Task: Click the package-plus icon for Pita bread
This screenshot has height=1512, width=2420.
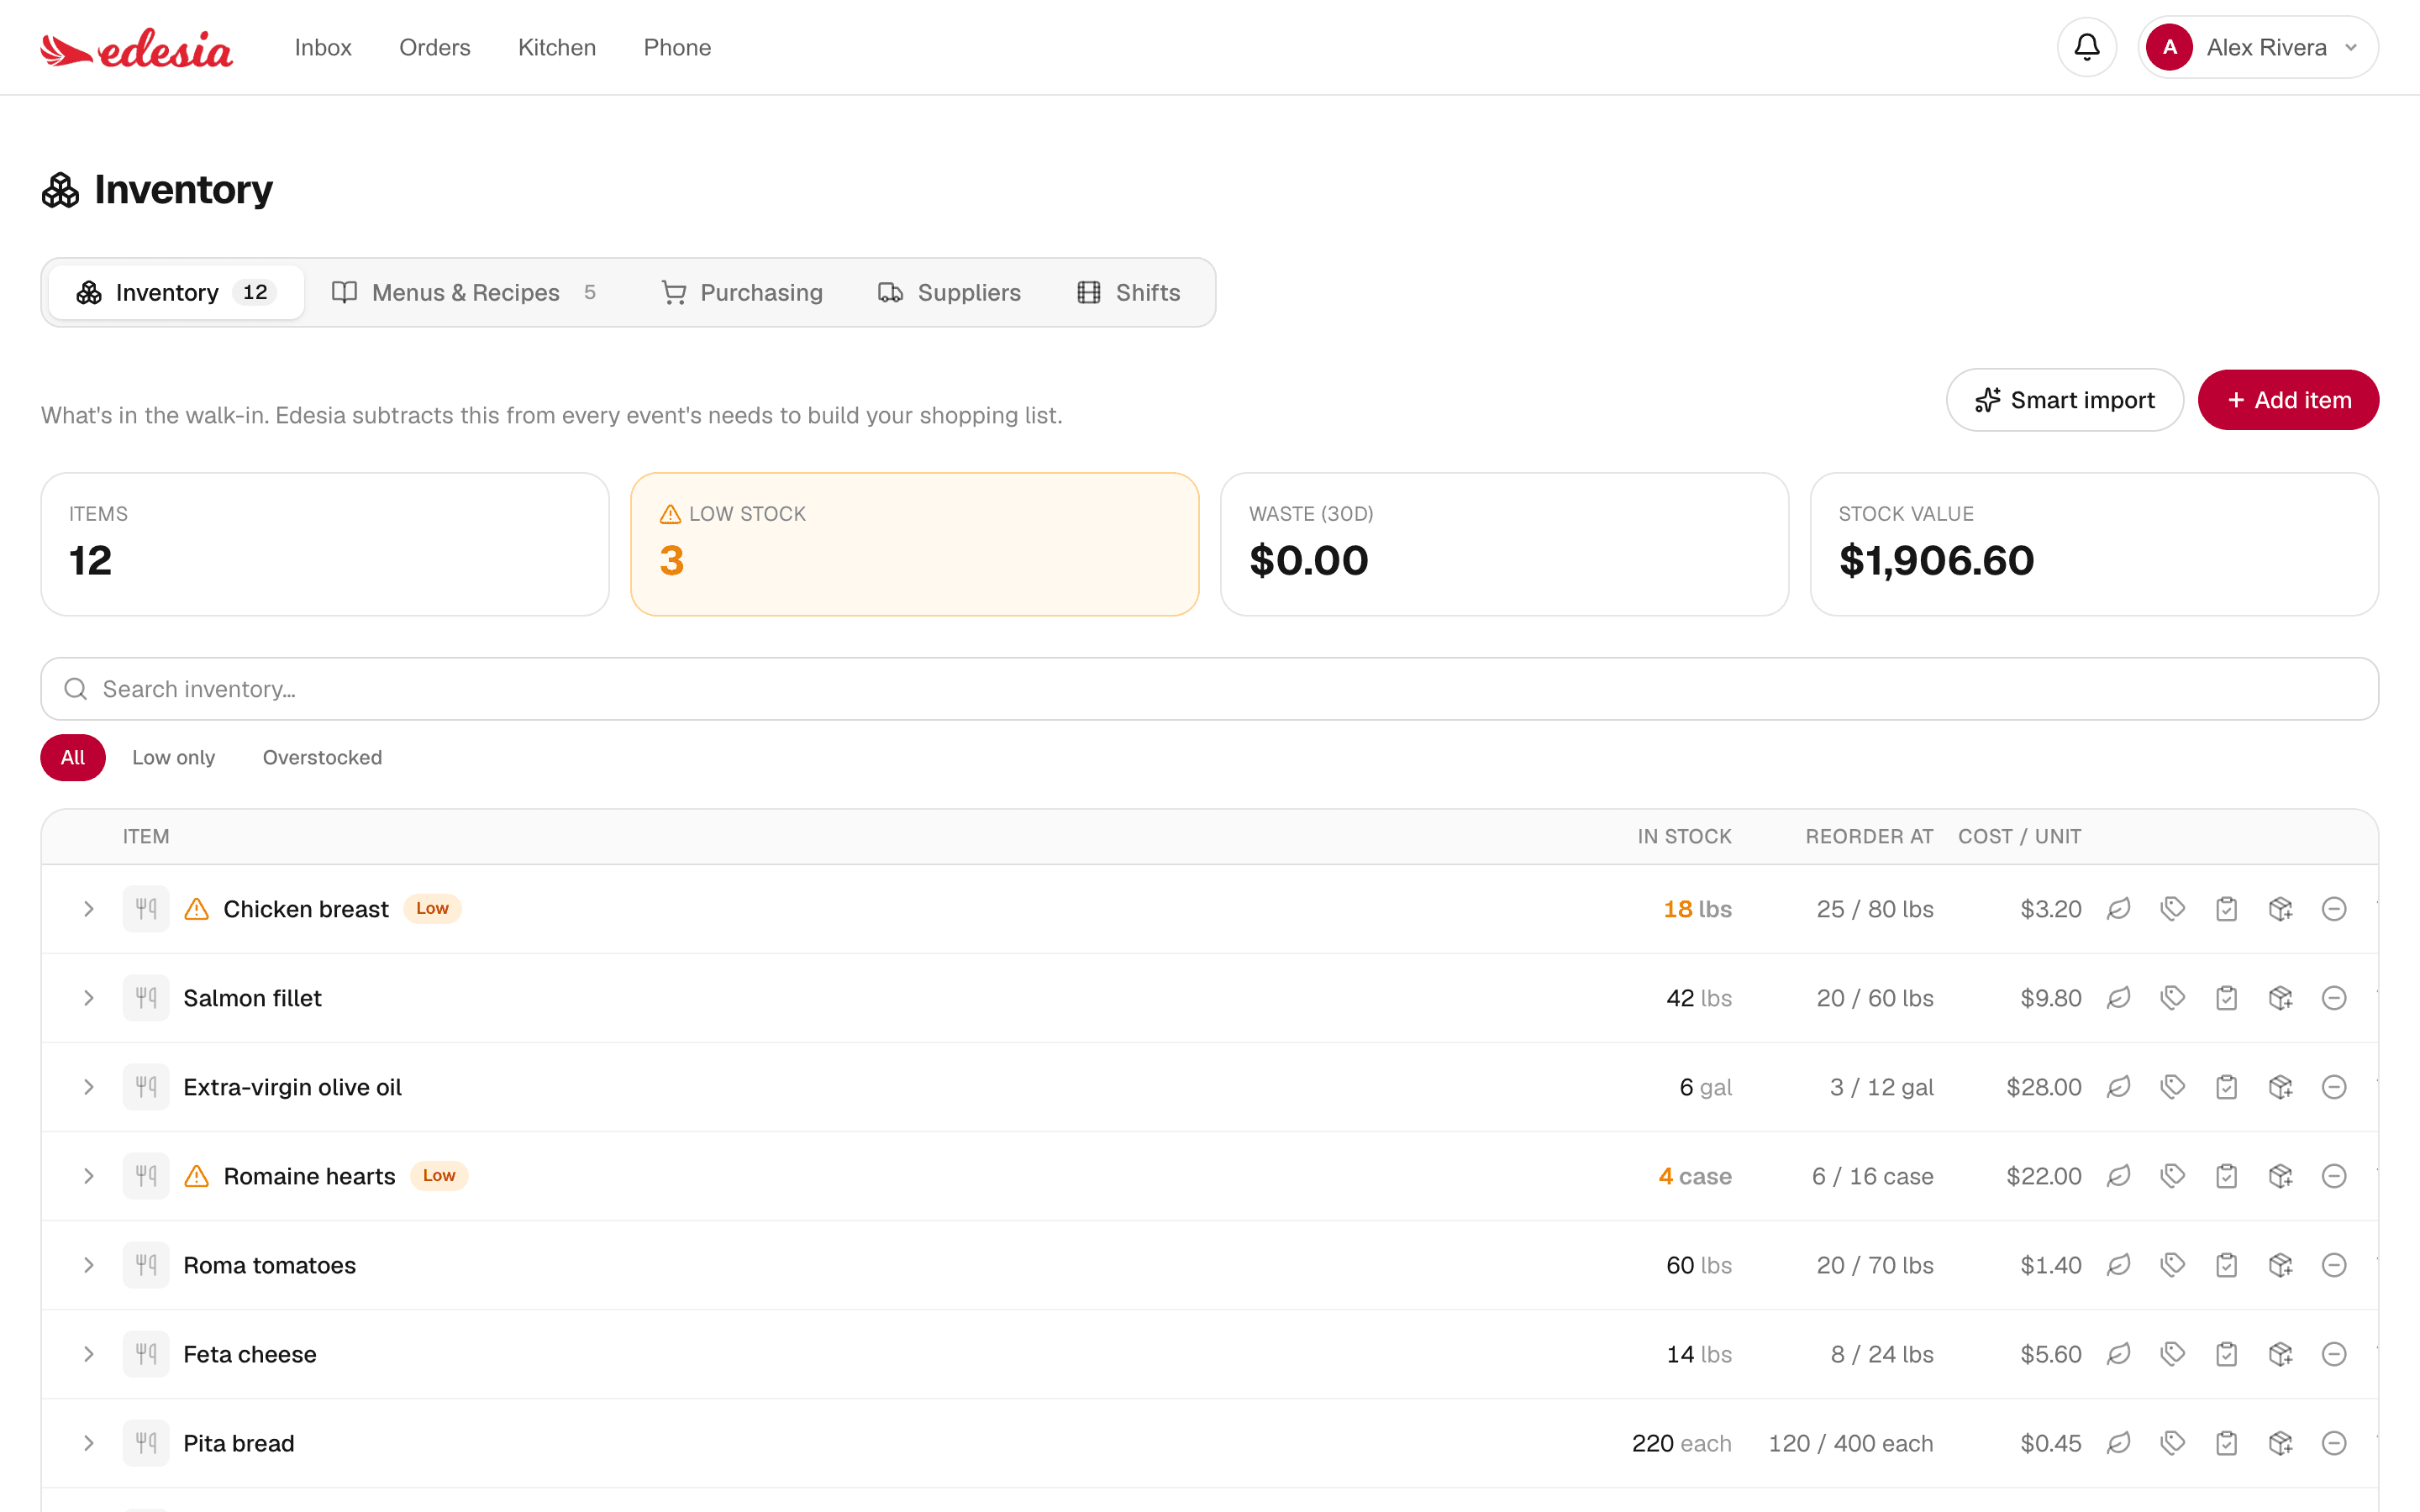Action: tap(2280, 1443)
